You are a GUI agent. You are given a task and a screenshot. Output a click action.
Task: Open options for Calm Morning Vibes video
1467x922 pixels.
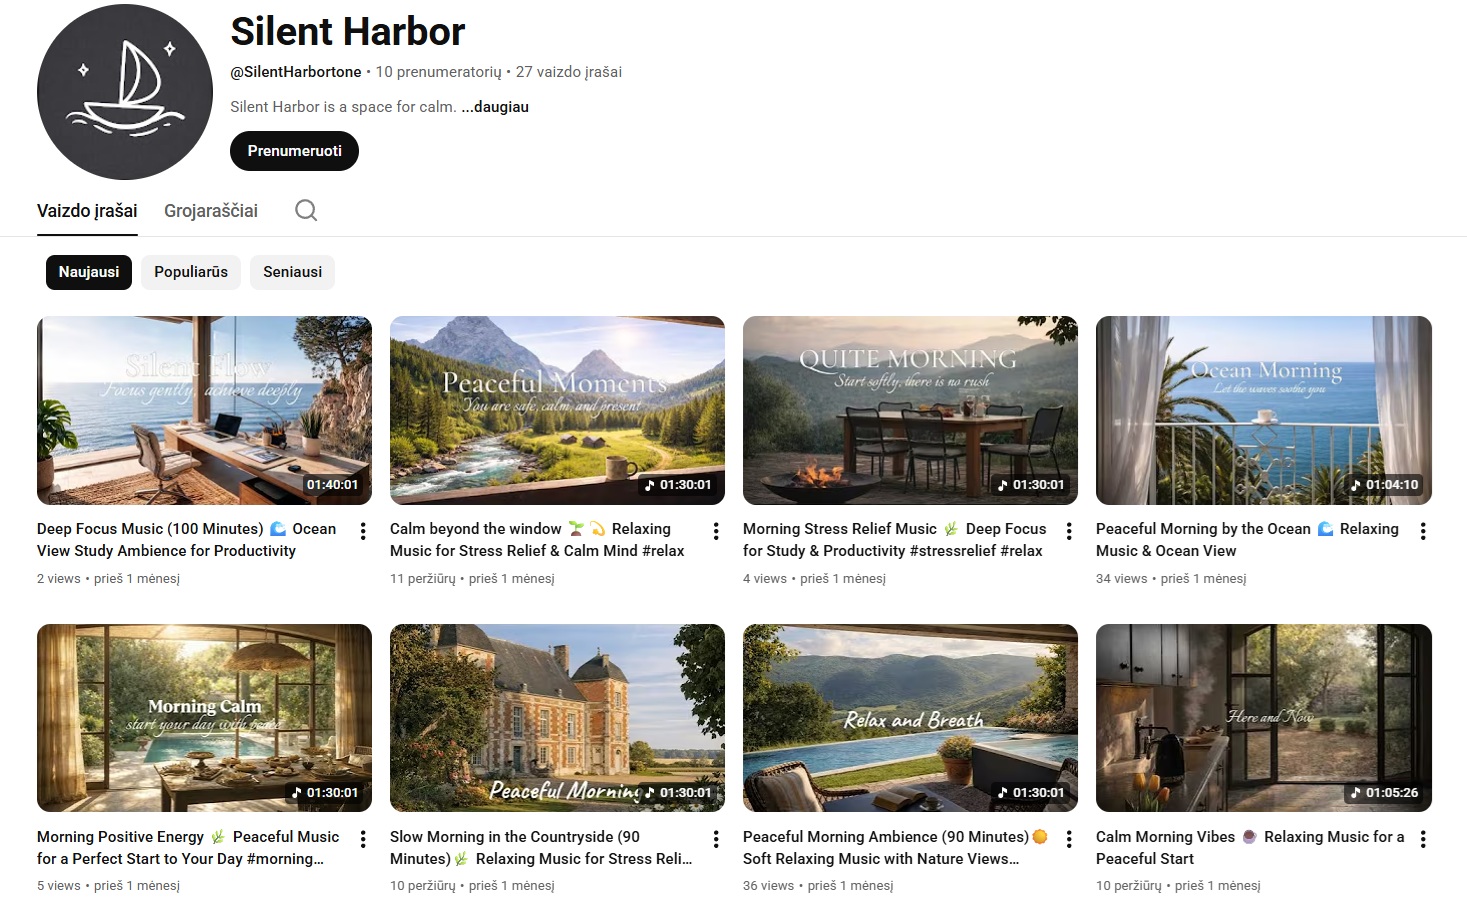[1423, 839]
